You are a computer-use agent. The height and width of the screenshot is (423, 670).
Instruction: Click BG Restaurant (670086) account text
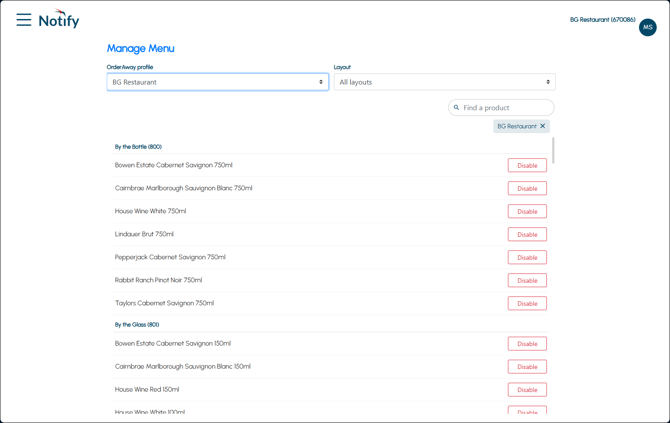602,20
